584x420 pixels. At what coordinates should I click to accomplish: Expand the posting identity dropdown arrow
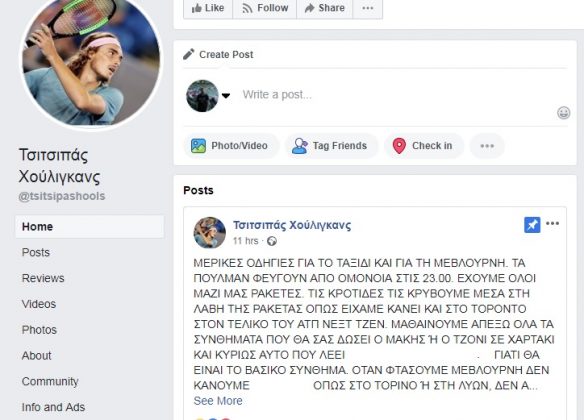[x=226, y=96]
